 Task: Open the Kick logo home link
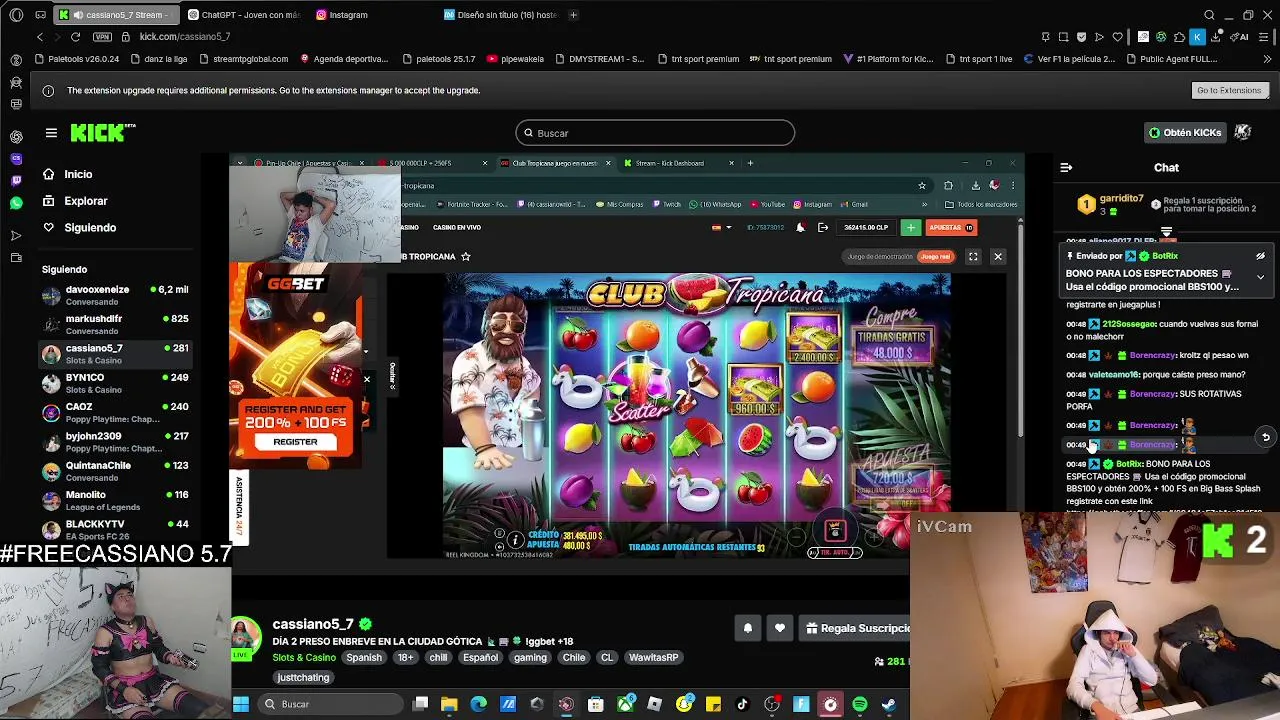click(x=102, y=133)
